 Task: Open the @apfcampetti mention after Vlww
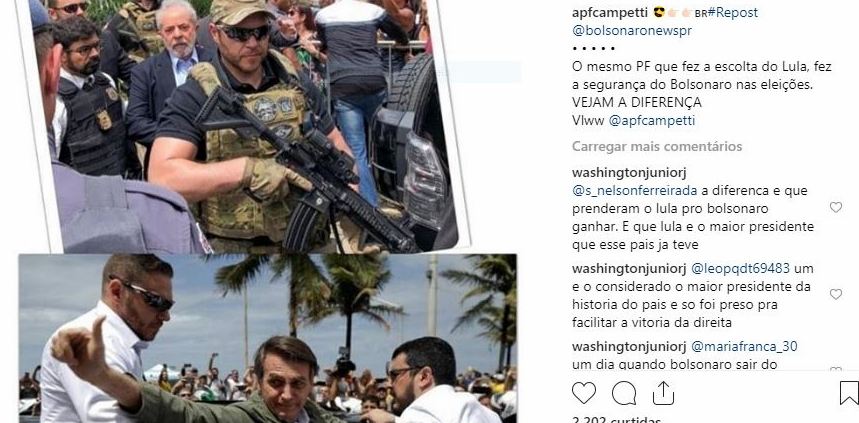[x=652, y=121]
